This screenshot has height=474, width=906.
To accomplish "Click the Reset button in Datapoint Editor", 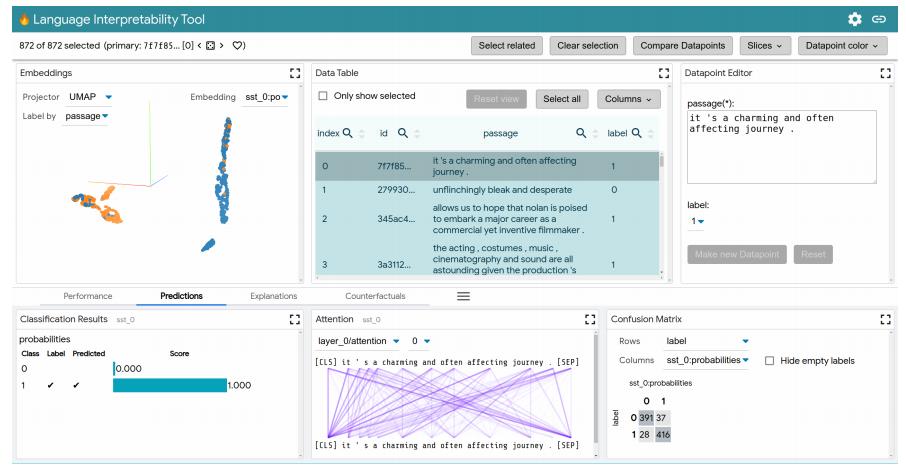I will tap(813, 254).
